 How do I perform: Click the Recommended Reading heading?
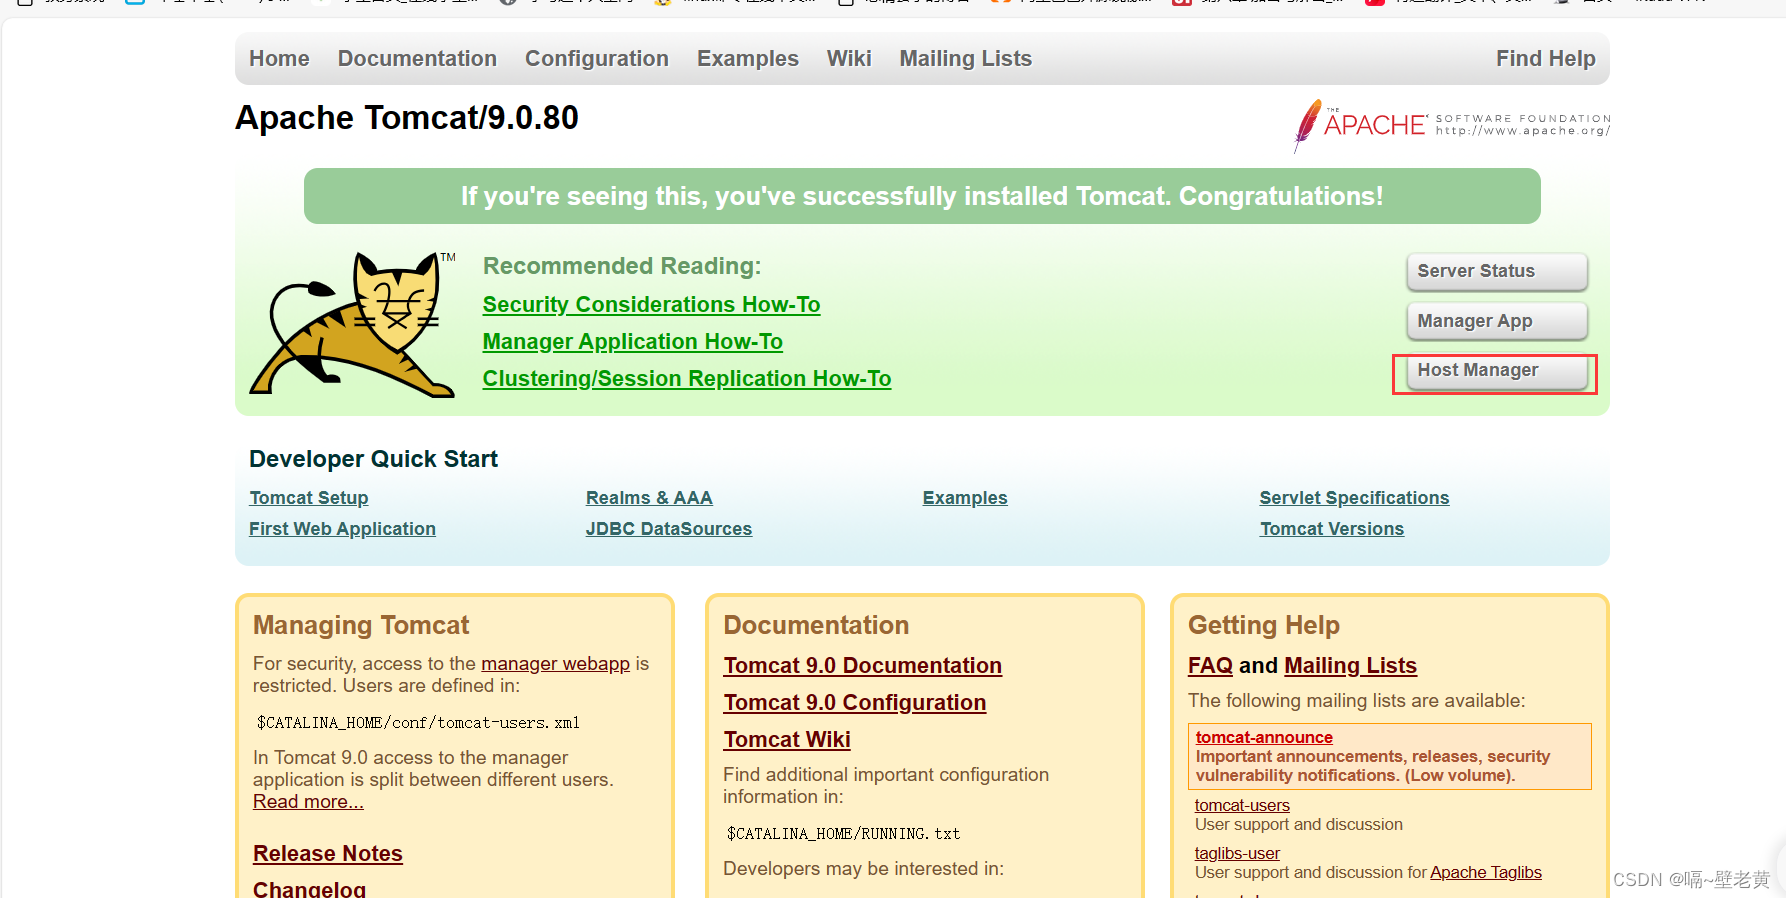point(622,266)
